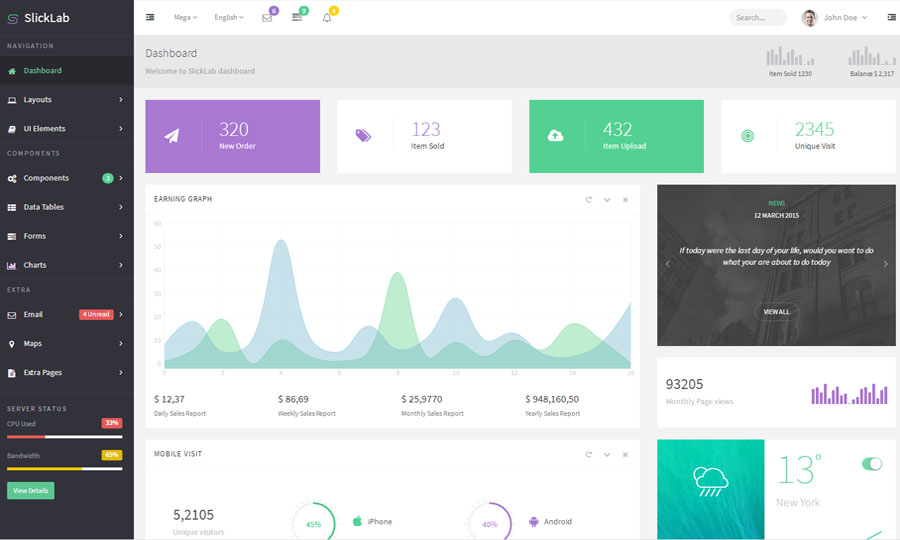Click the View All news button

coord(777,312)
